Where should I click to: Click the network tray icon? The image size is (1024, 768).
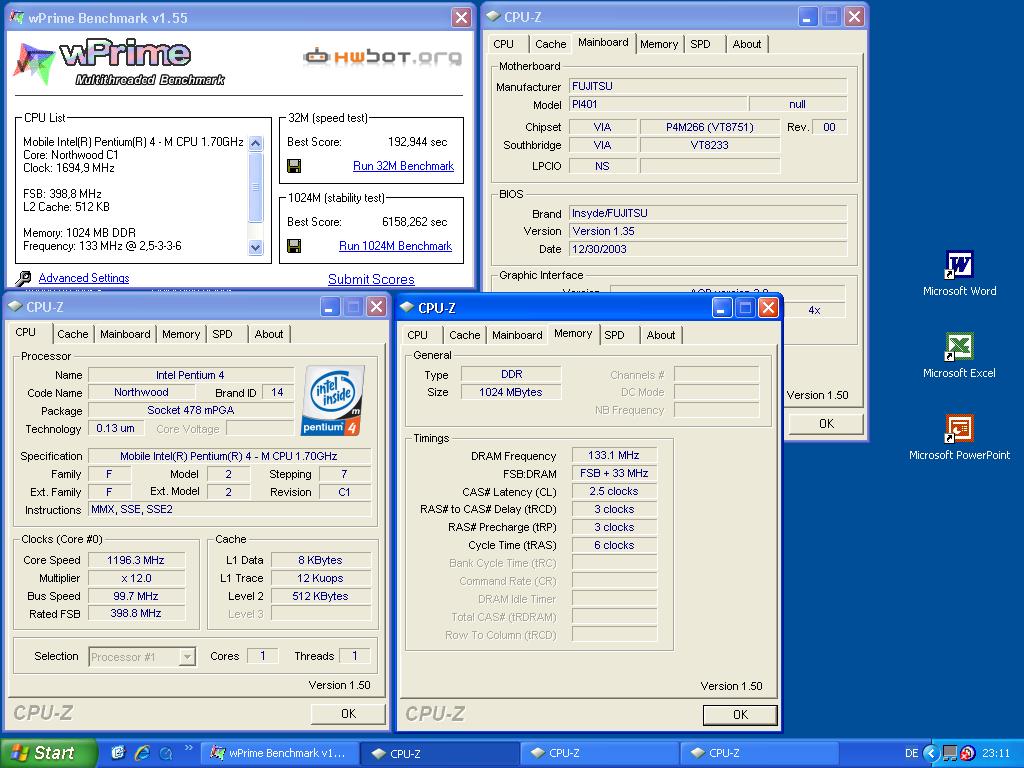(x=950, y=753)
